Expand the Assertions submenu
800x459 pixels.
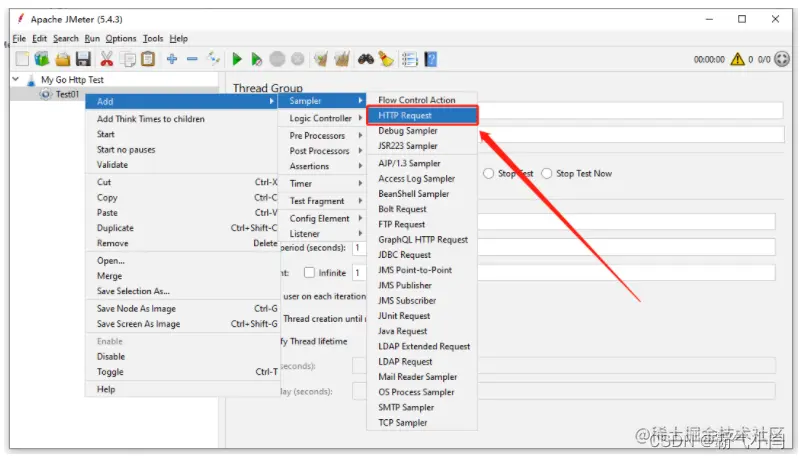(322, 166)
